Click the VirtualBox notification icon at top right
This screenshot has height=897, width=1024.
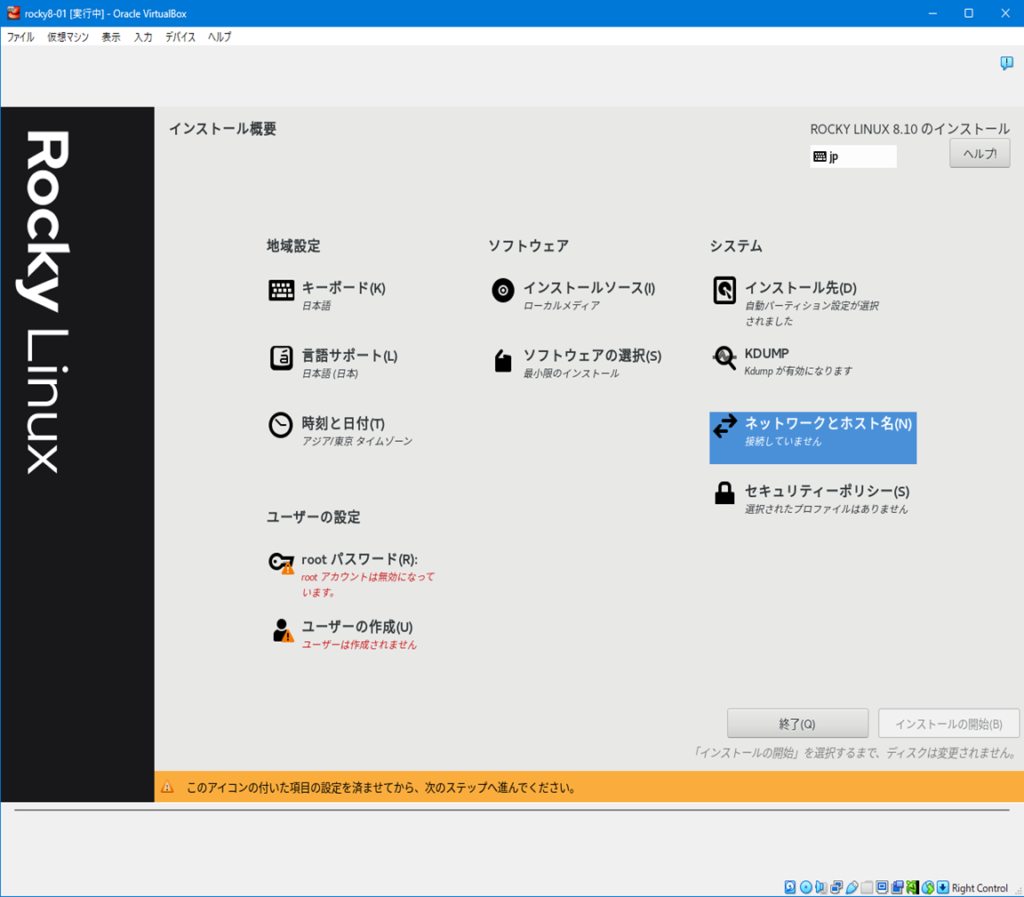[x=1006, y=63]
